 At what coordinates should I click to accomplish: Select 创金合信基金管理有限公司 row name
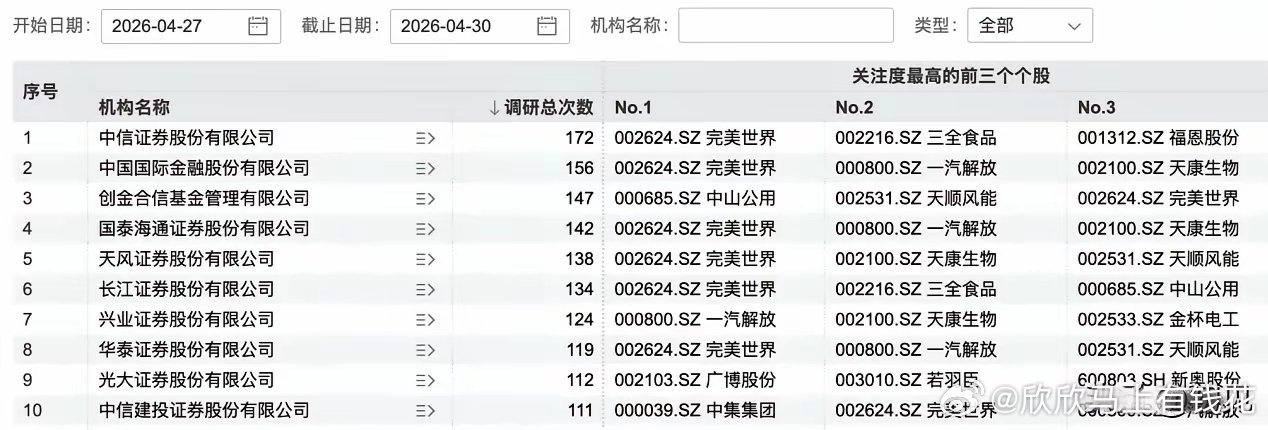204,198
